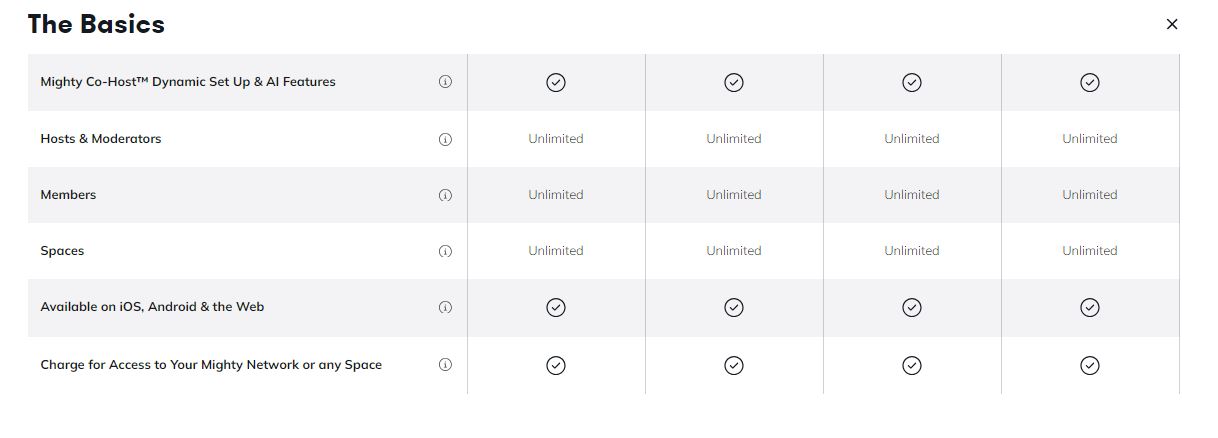Show info tooltip for Members row

(x=446, y=195)
